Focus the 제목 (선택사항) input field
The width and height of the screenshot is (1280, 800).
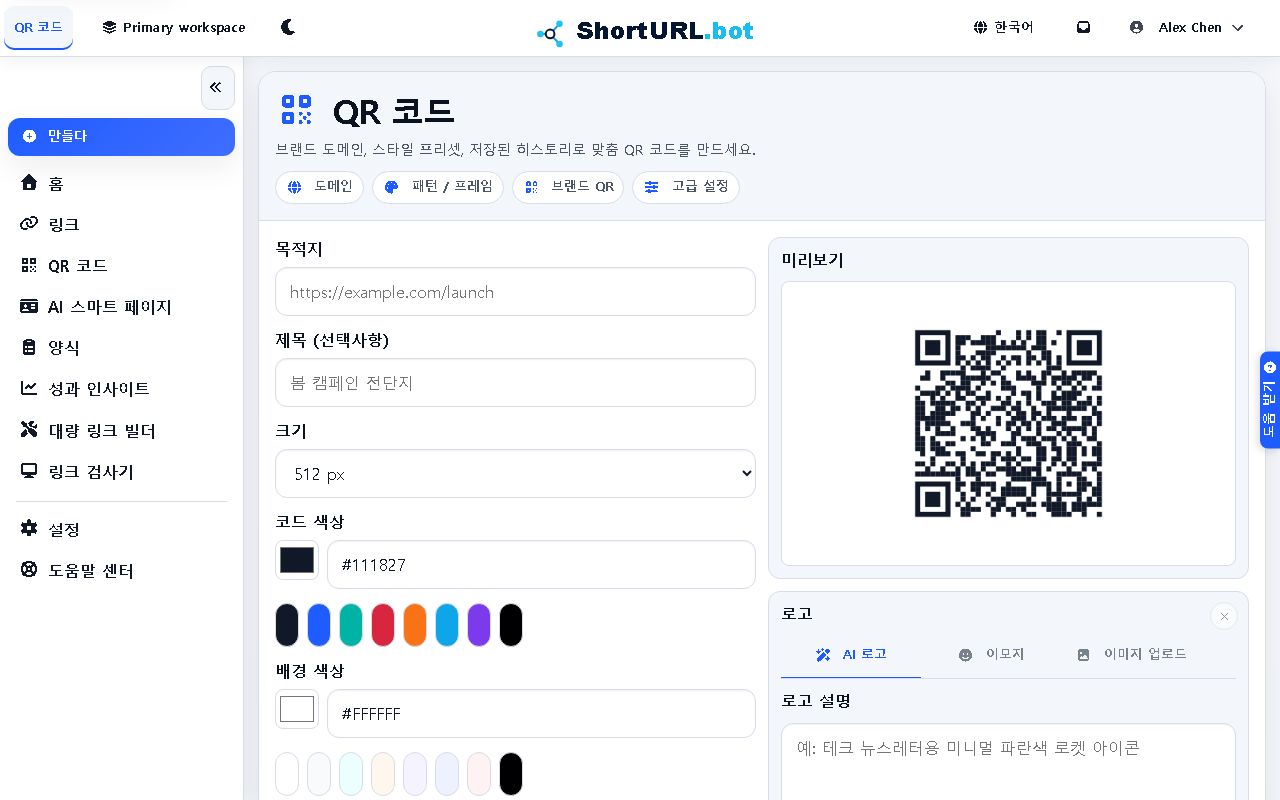click(515, 383)
